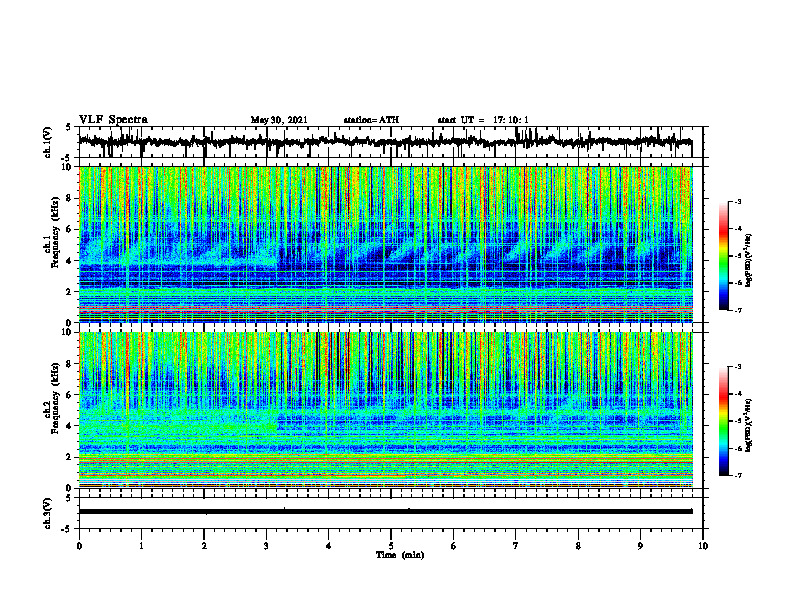Click the "ch.1(V)" waveform axis label
Viewport: 792px width, 612px height.
48,142
